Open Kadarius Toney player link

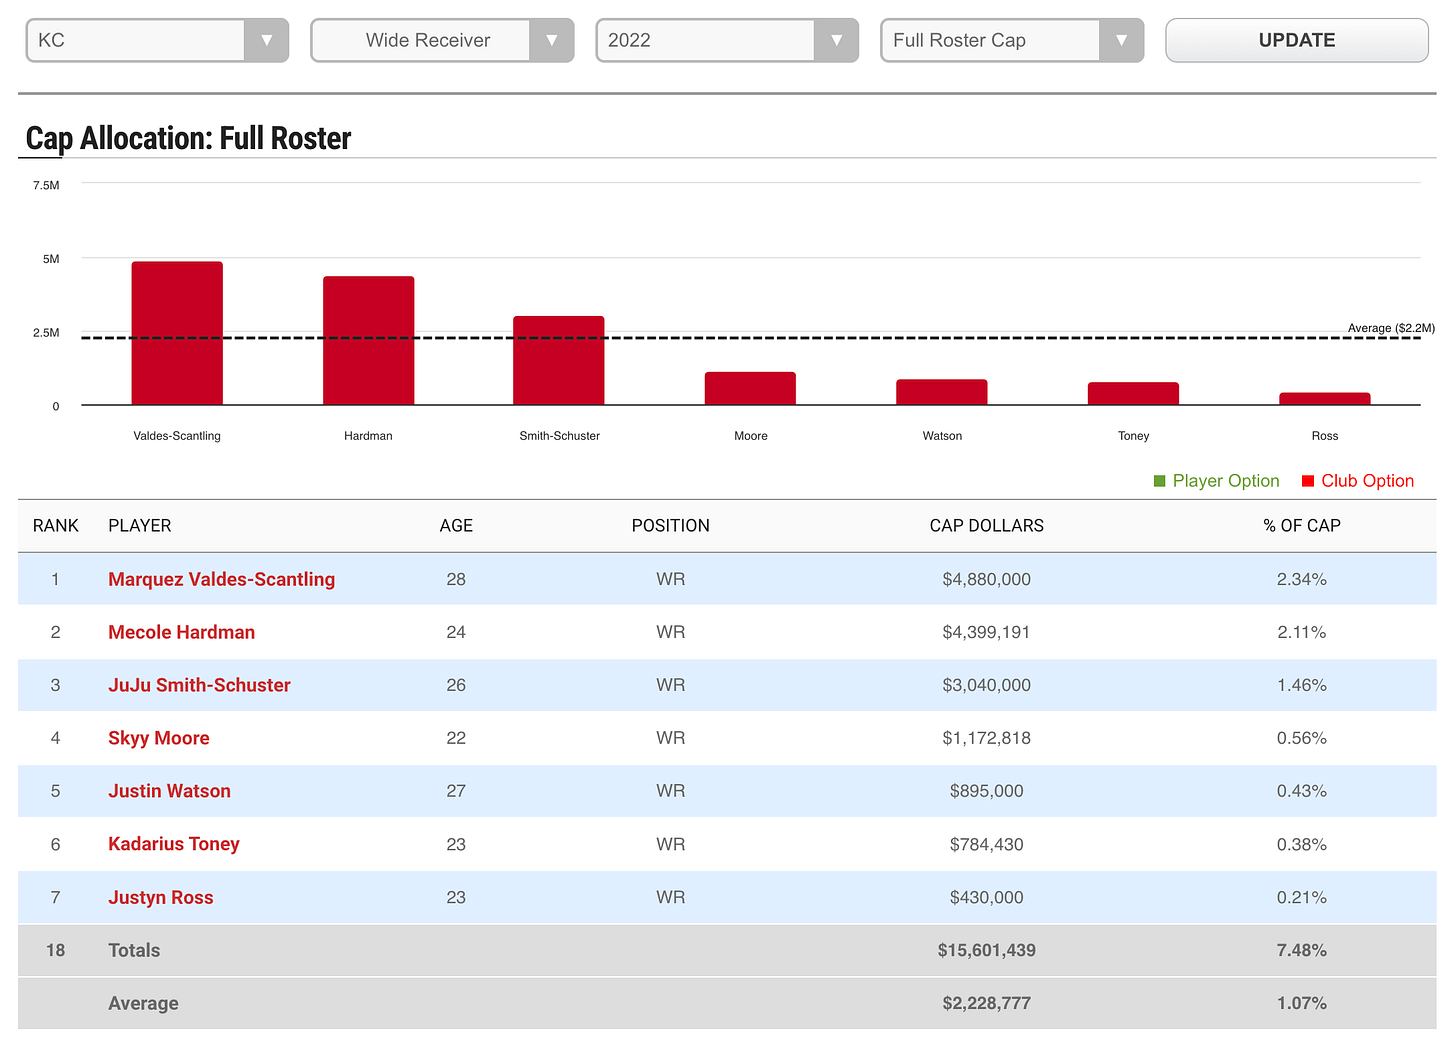tap(173, 844)
